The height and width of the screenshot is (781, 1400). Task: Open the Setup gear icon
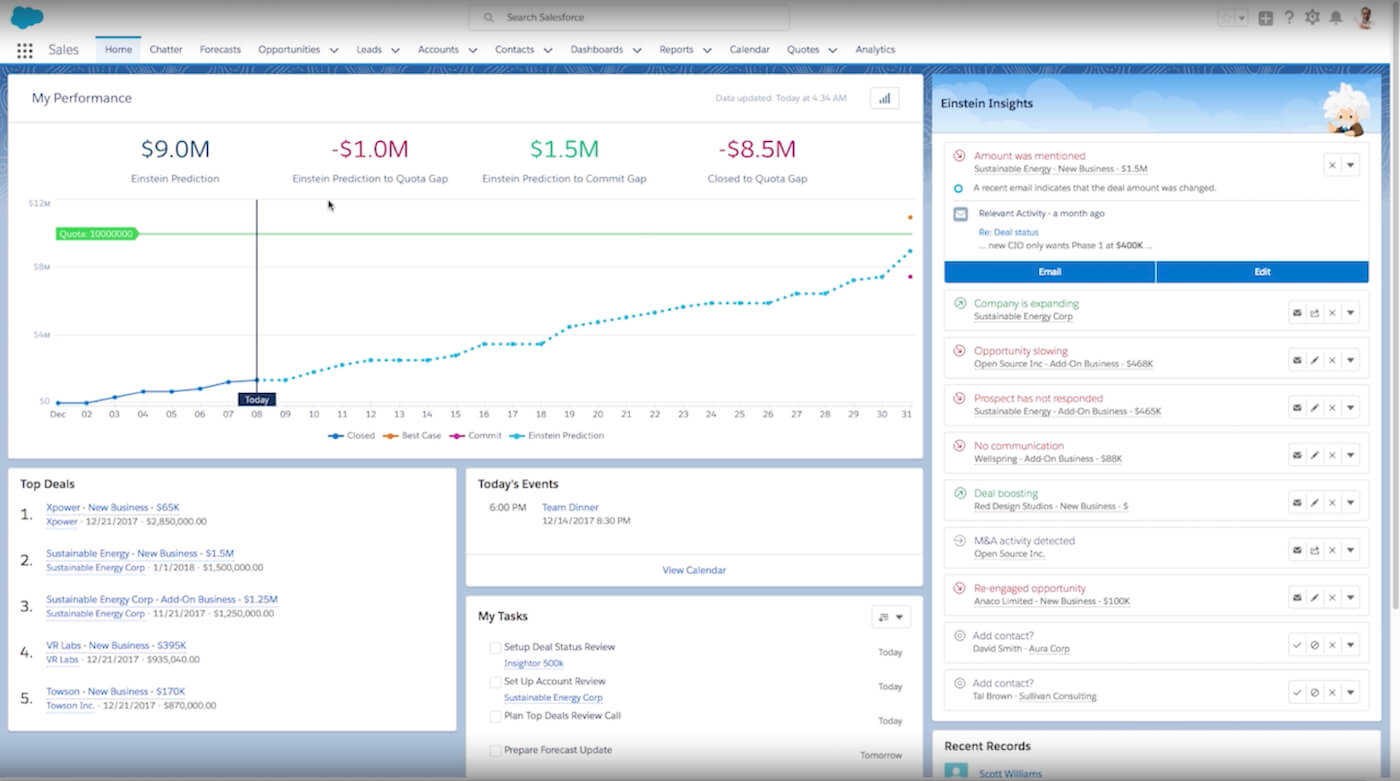[x=1312, y=18]
